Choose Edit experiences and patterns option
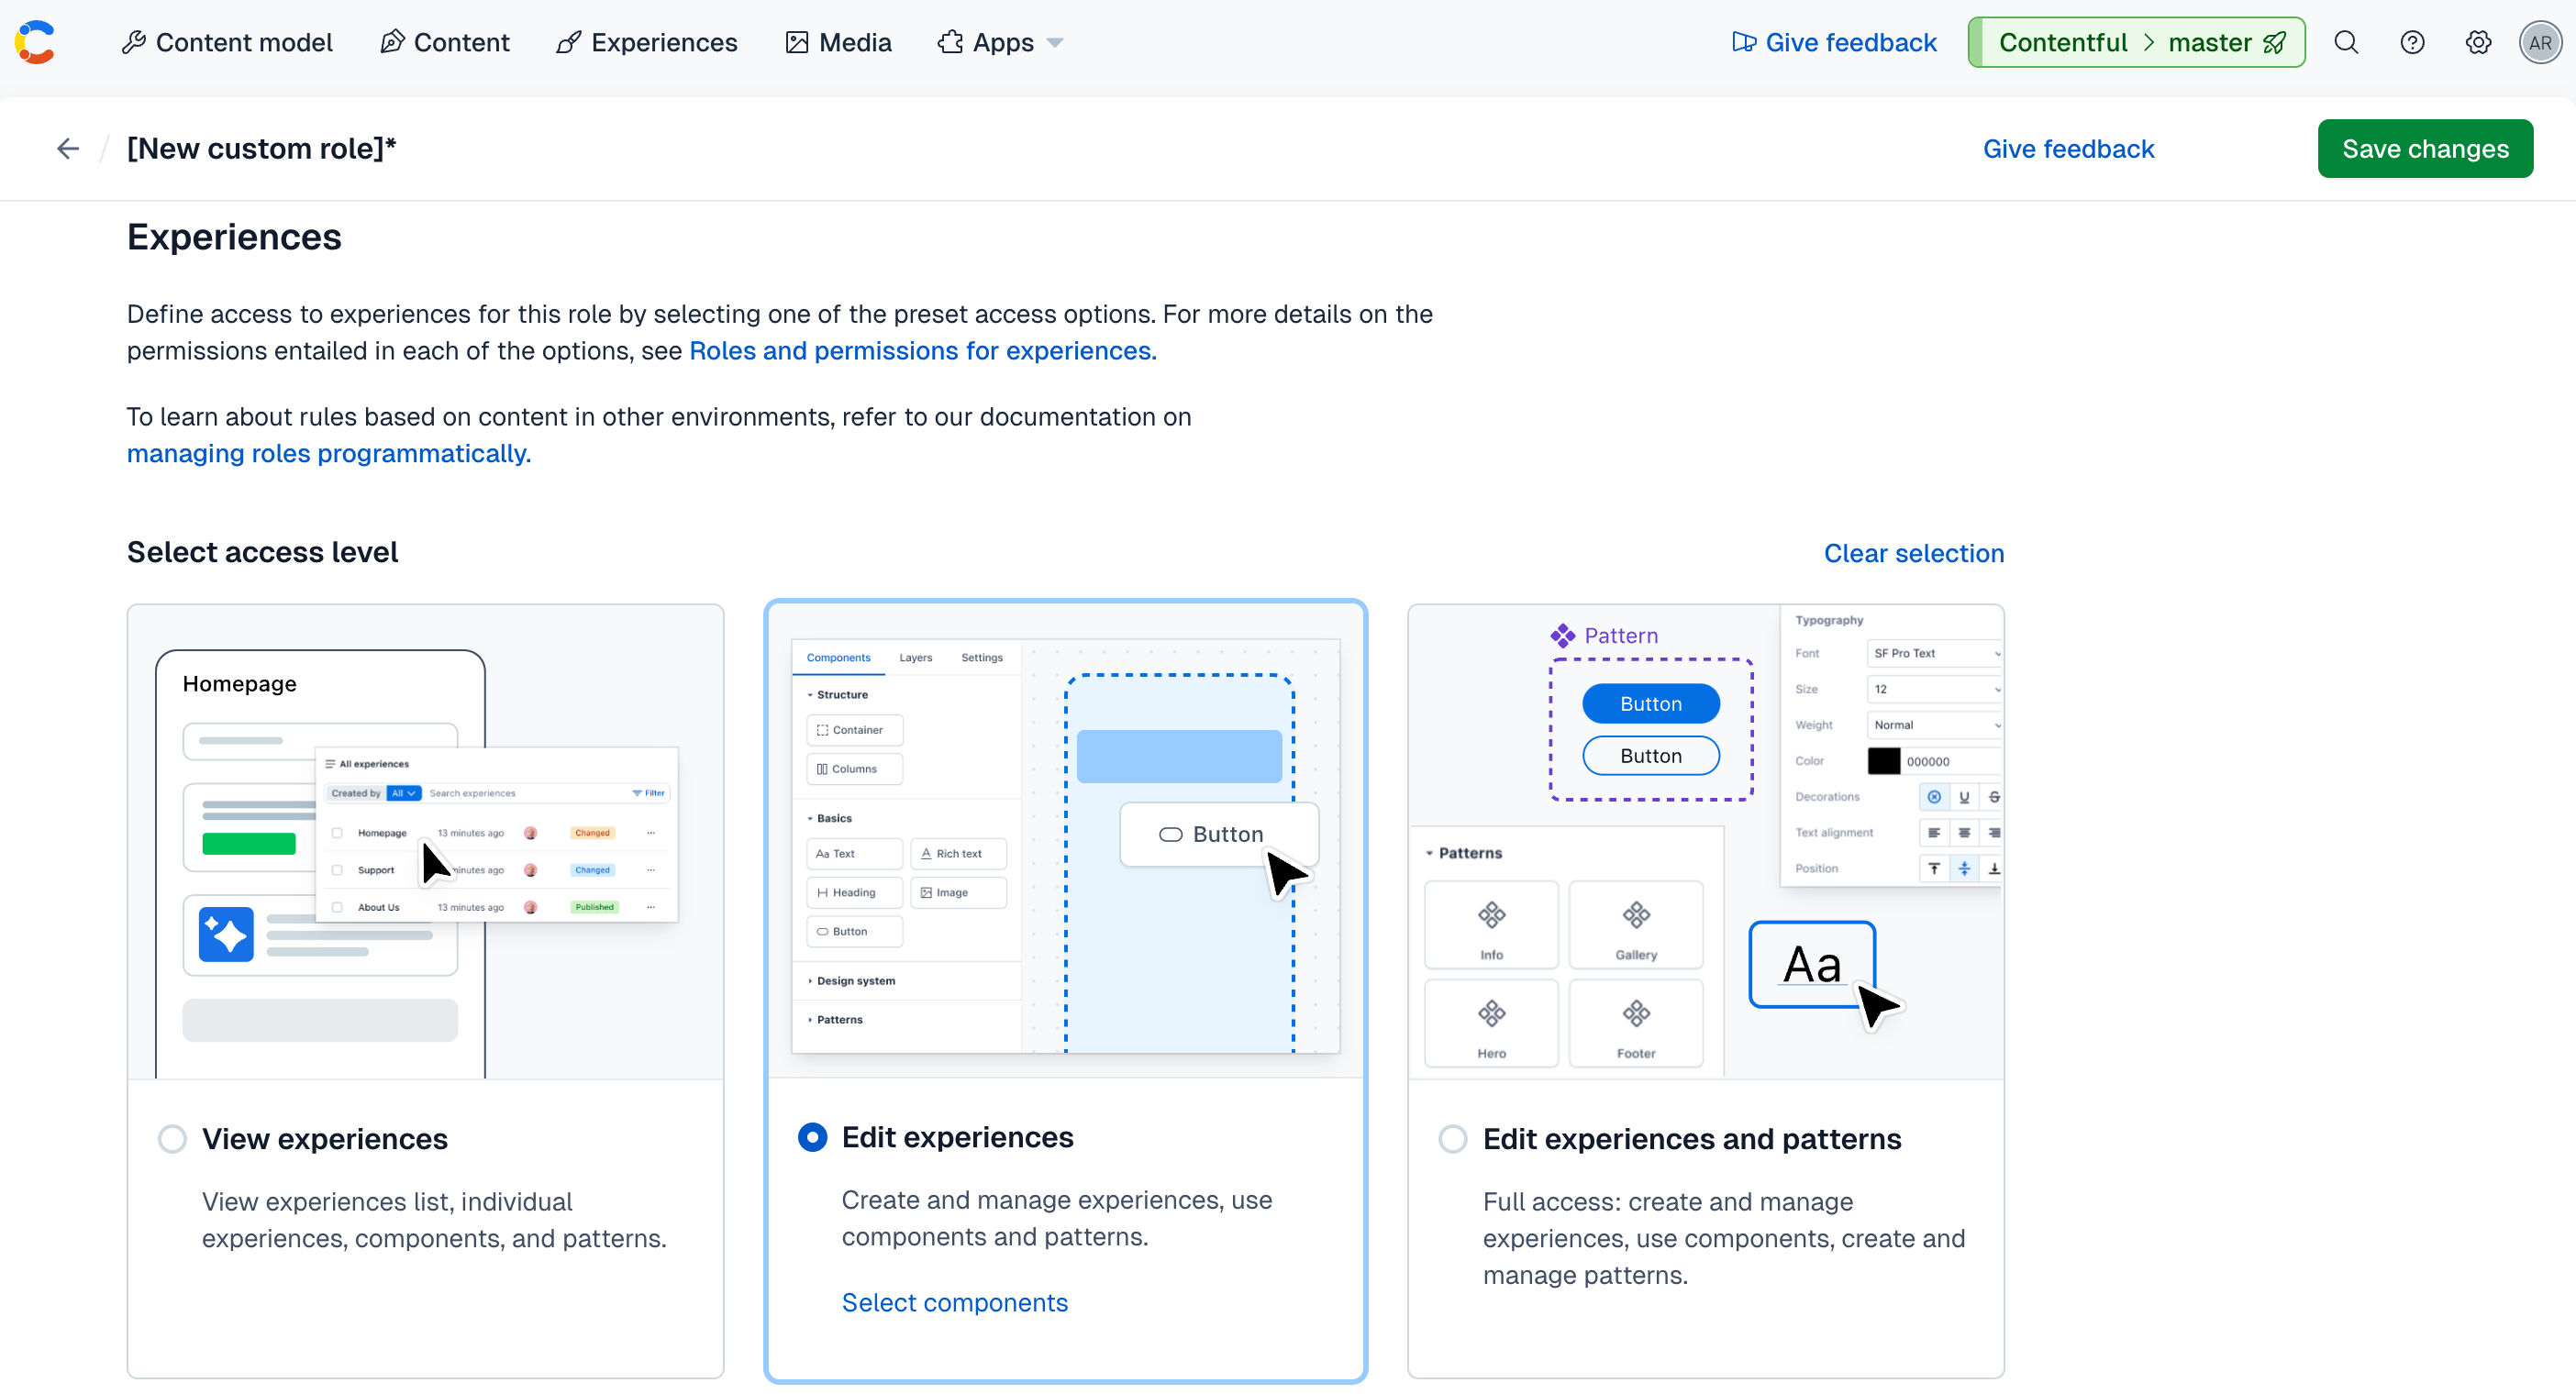The image size is (2576, 1394). click(x=1453, y=1139)
